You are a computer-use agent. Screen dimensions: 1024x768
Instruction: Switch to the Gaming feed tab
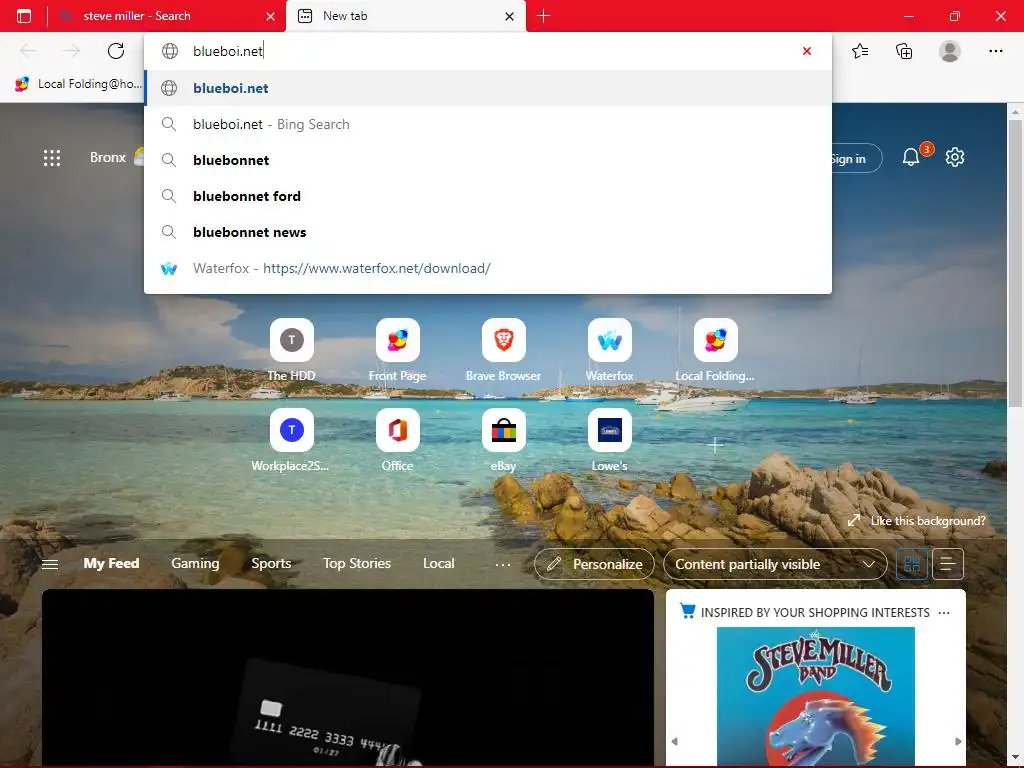pos(195,563)
